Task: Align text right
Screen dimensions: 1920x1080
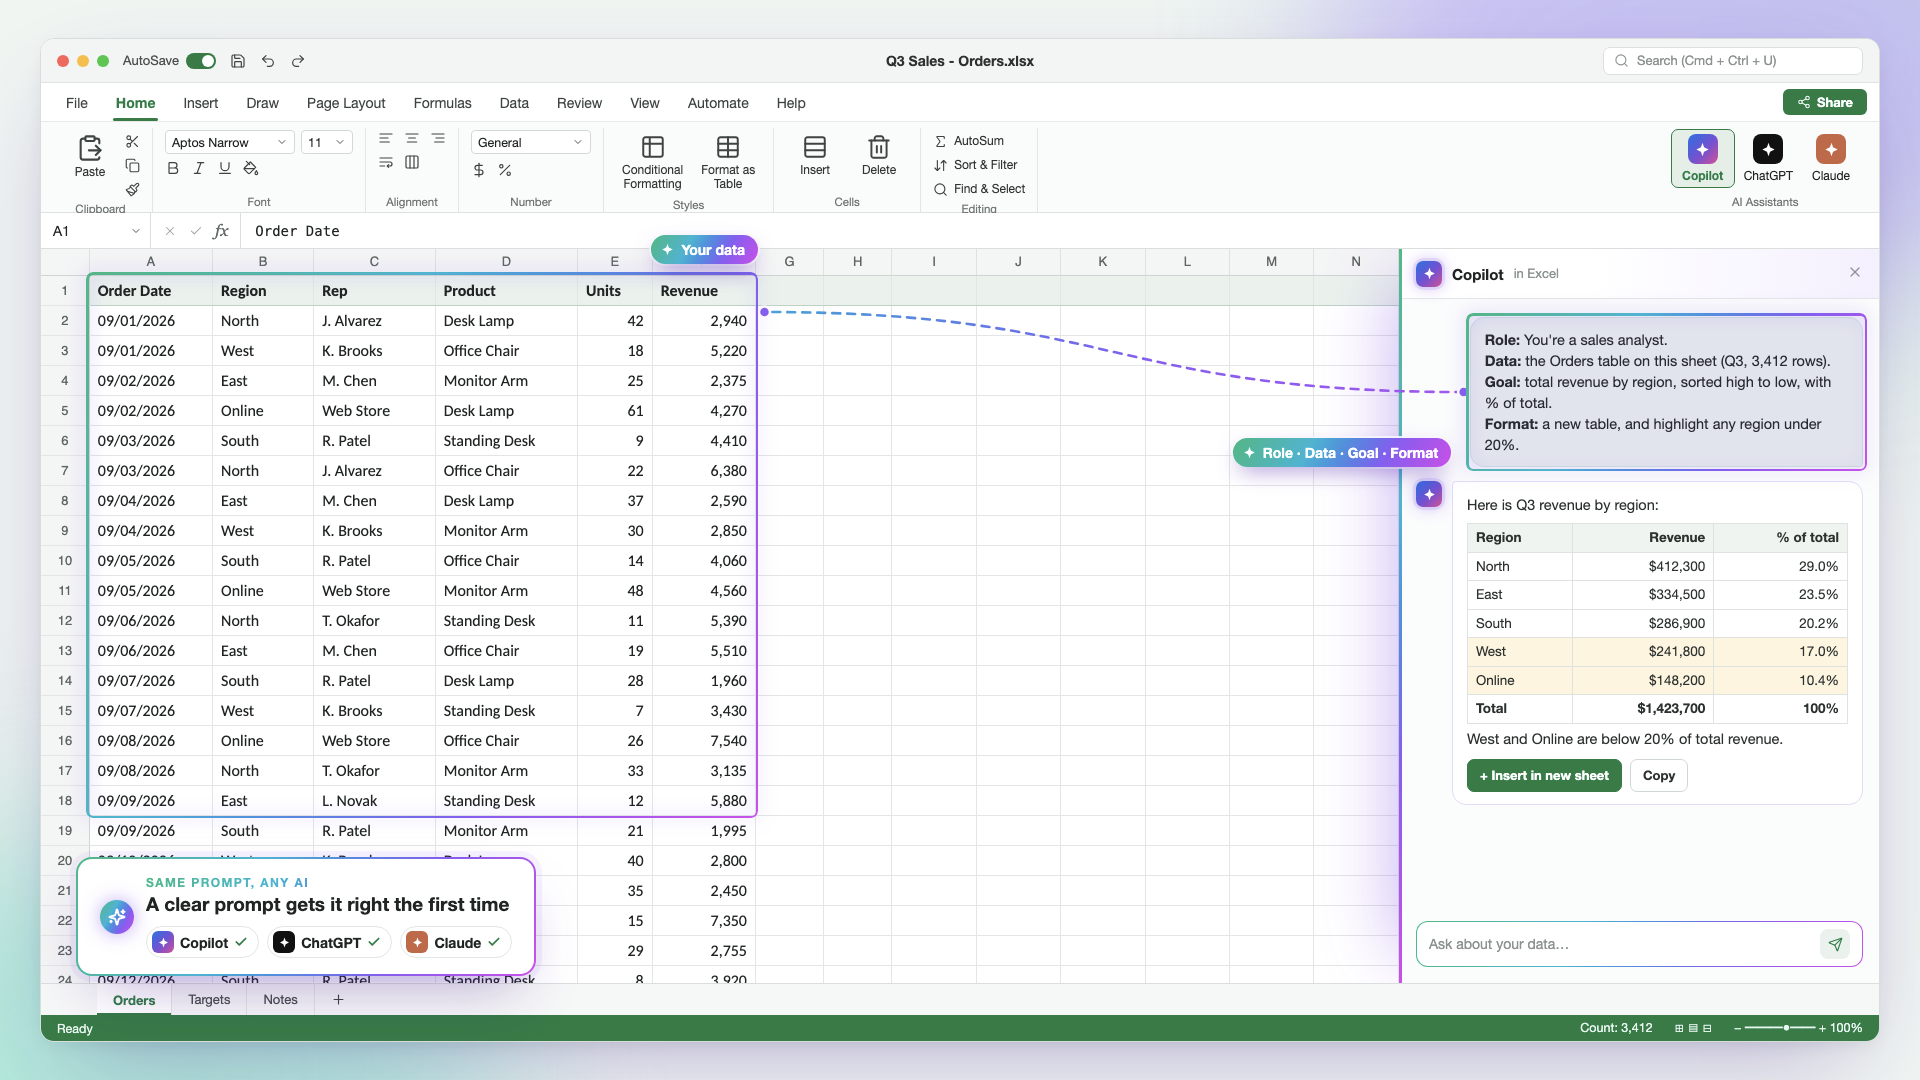Action: click(438, 139)
